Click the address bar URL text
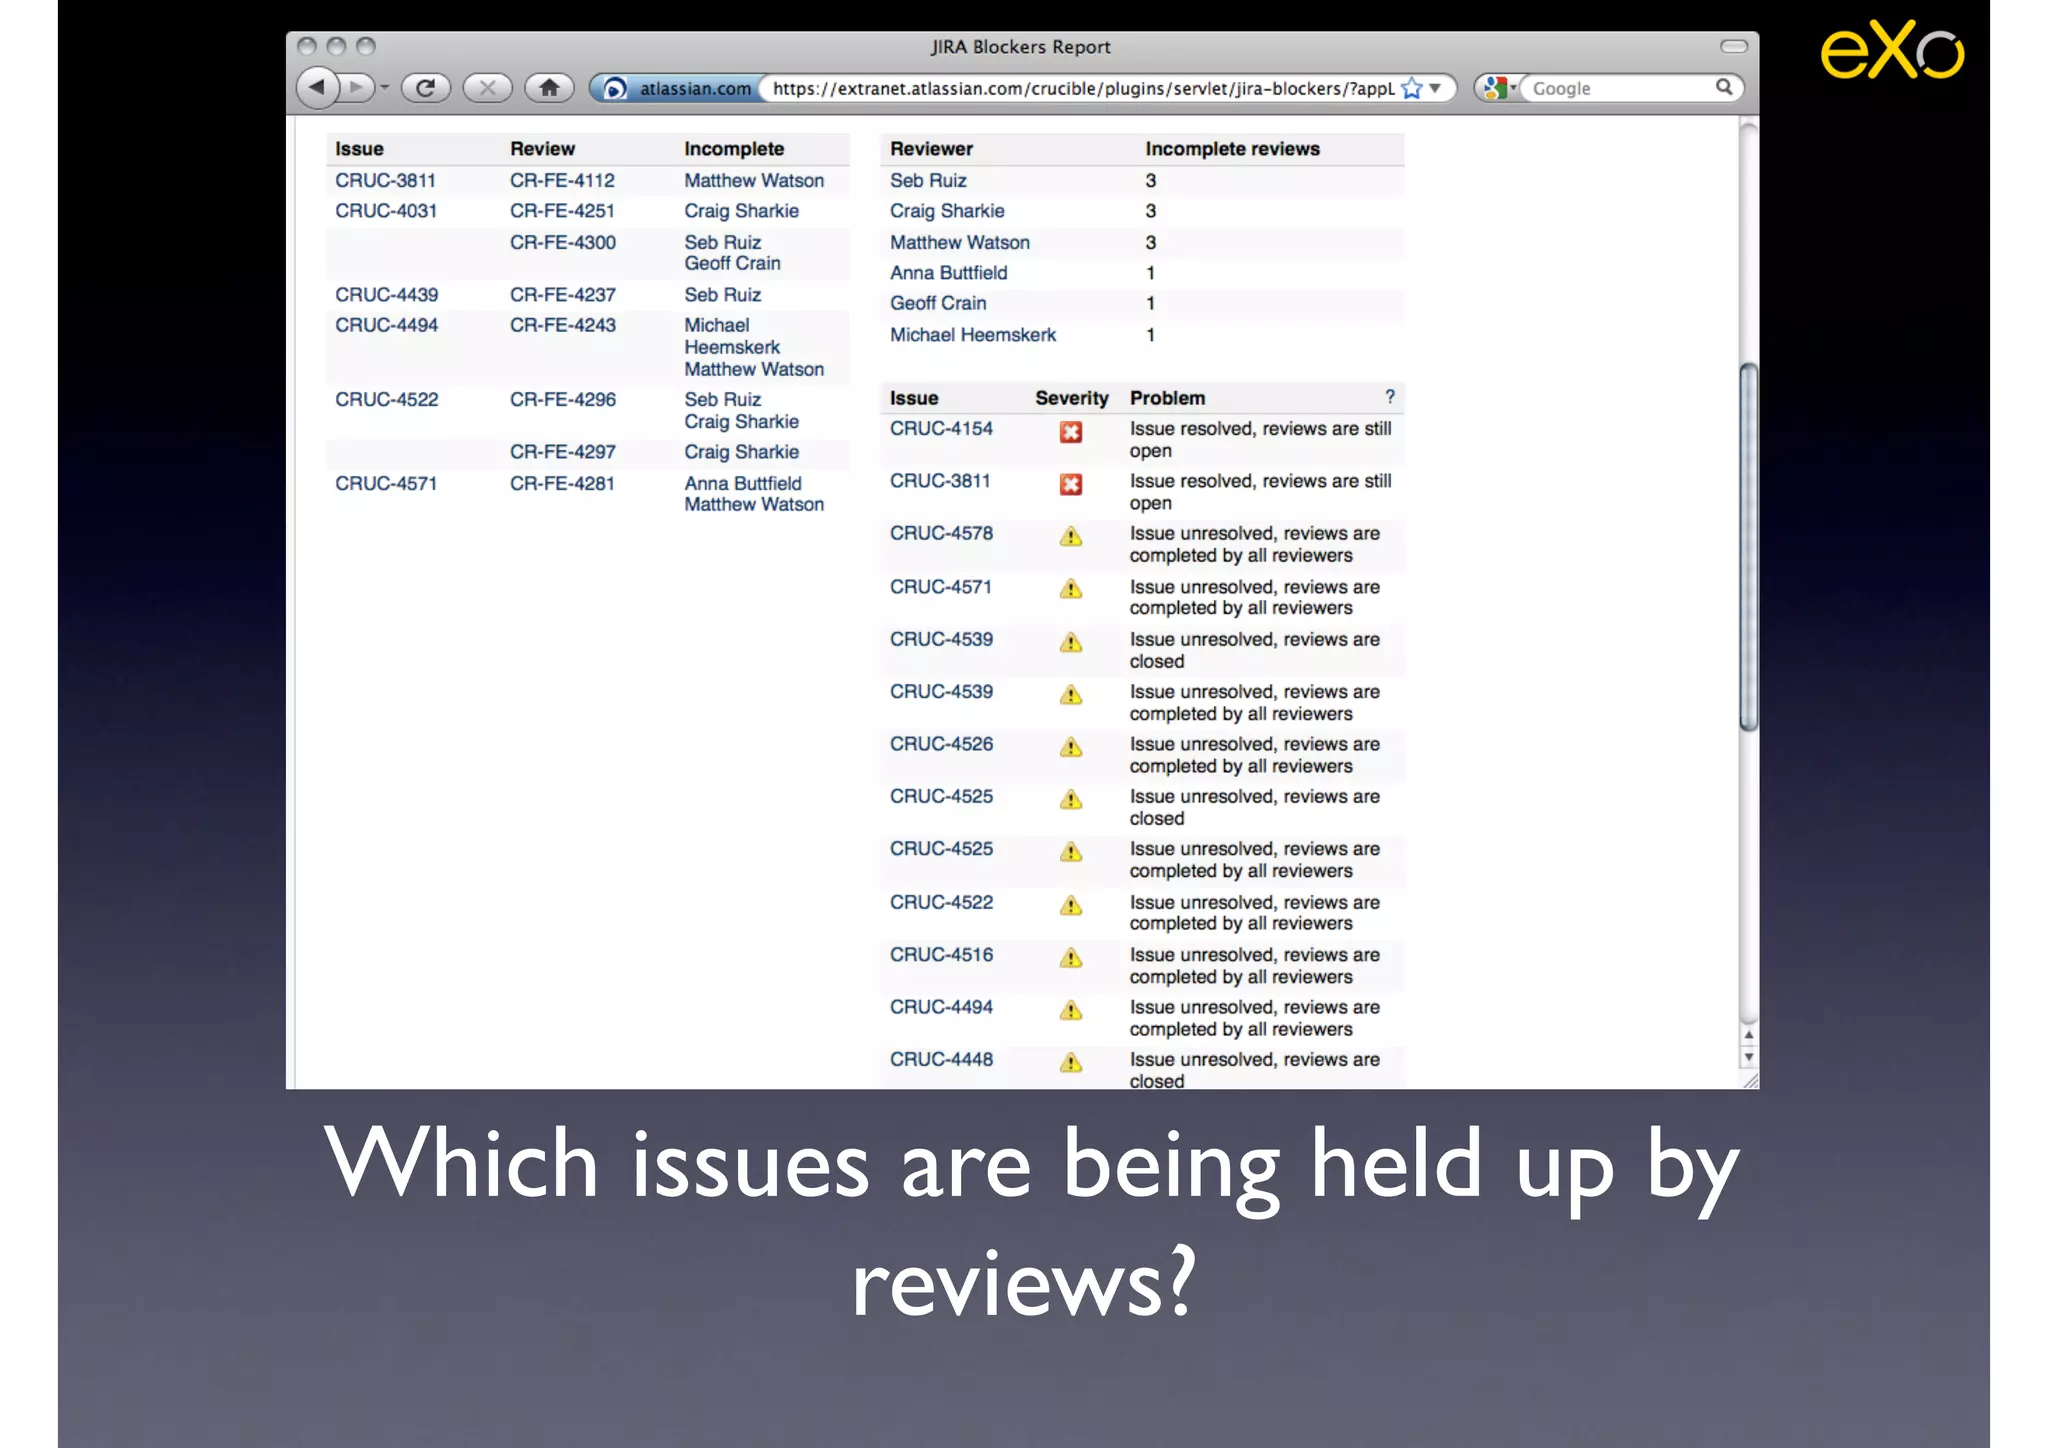The height and width of the screenshot is (1448, 2048). click(x=1083, y=88)
